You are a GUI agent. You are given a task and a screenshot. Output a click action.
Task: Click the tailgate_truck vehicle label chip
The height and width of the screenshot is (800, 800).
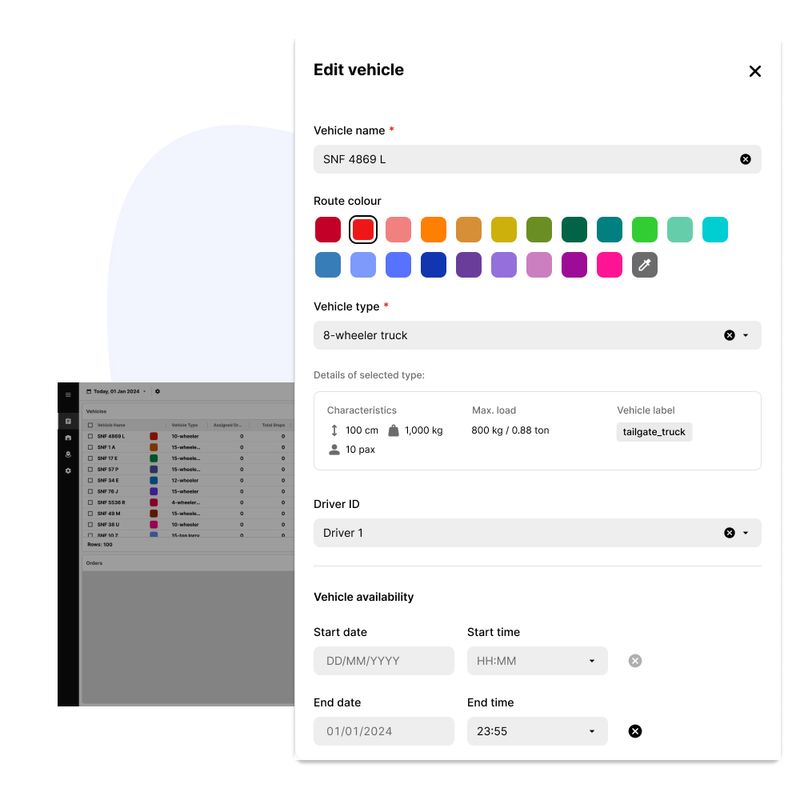654,432
